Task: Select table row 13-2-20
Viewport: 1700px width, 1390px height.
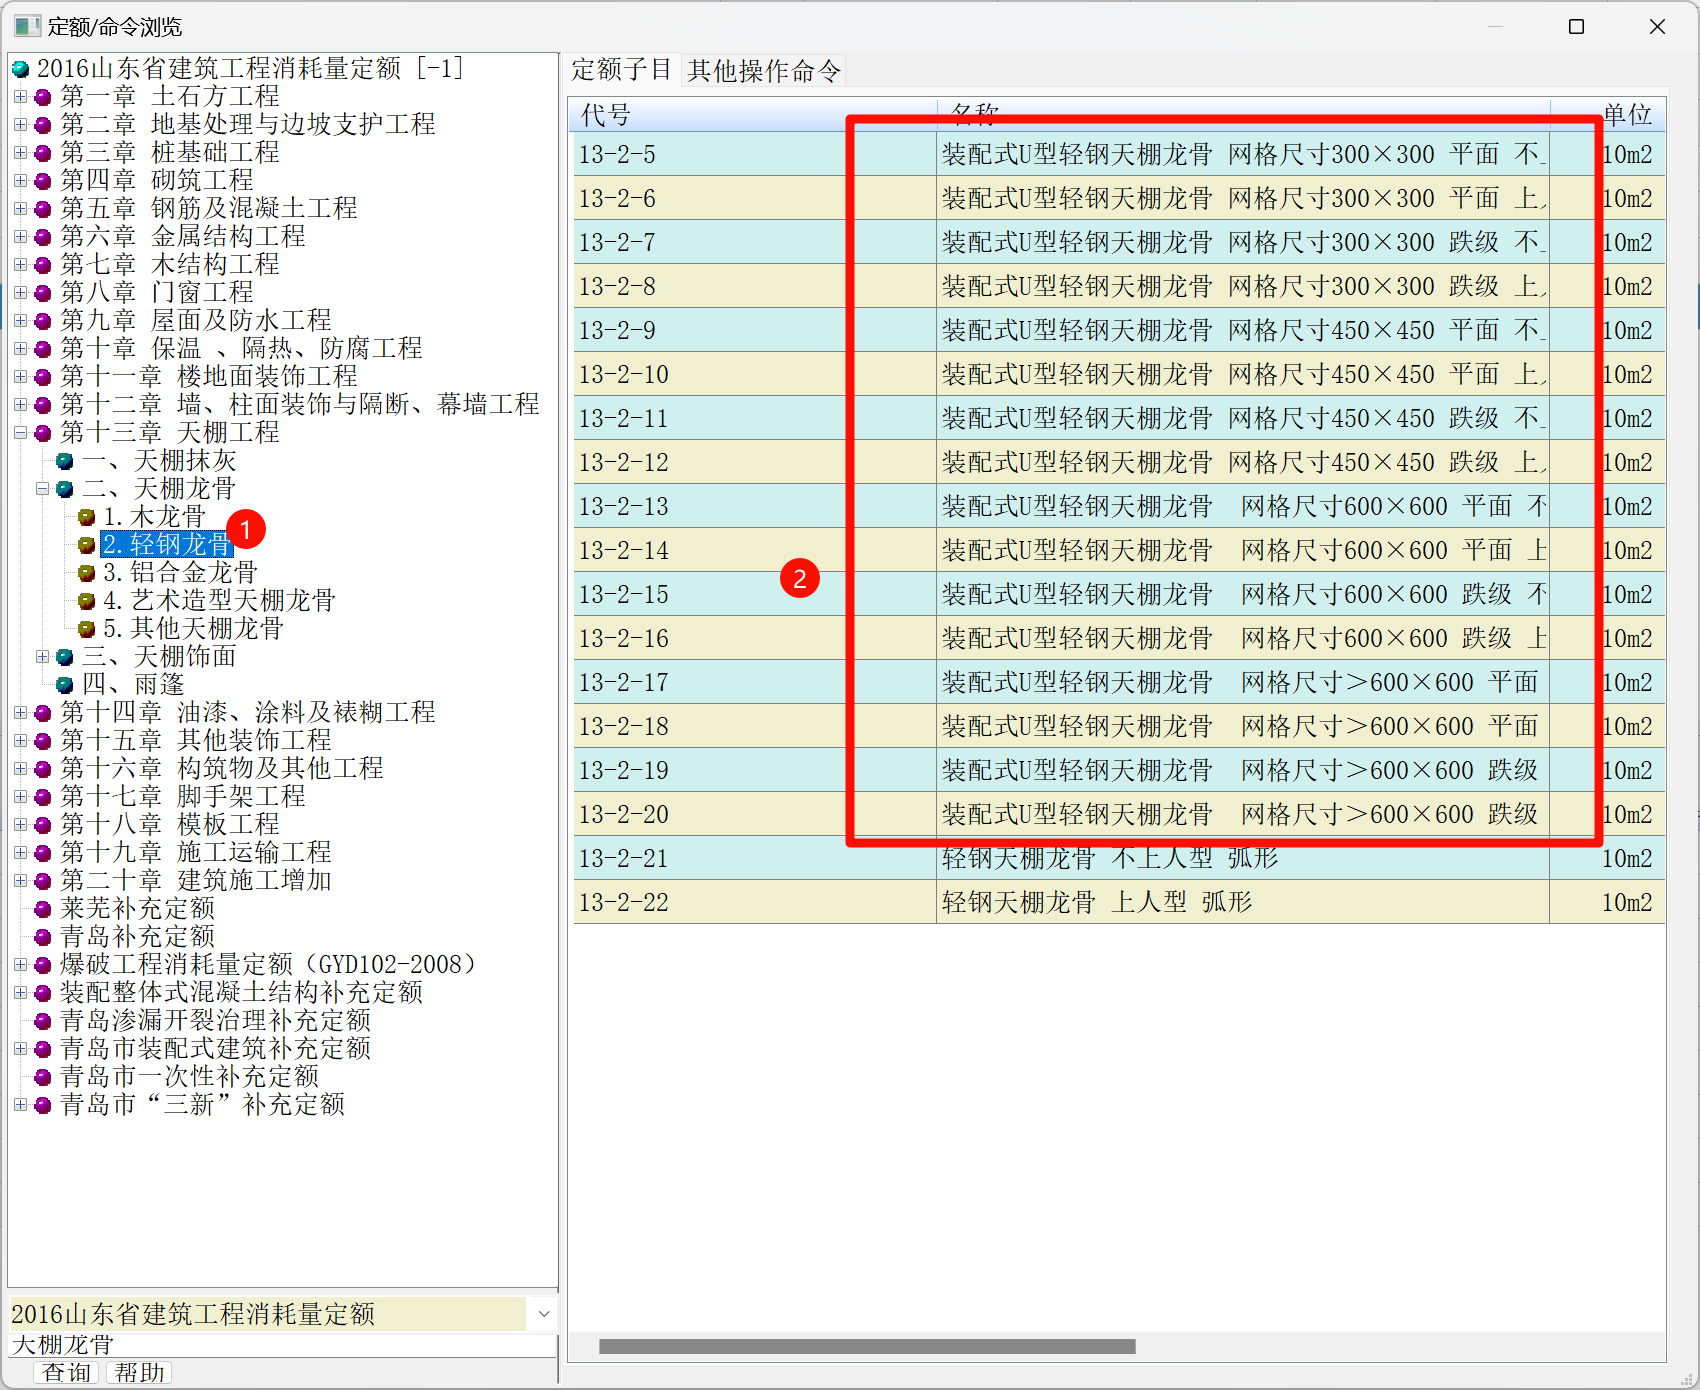Action: coord(1119,814)
